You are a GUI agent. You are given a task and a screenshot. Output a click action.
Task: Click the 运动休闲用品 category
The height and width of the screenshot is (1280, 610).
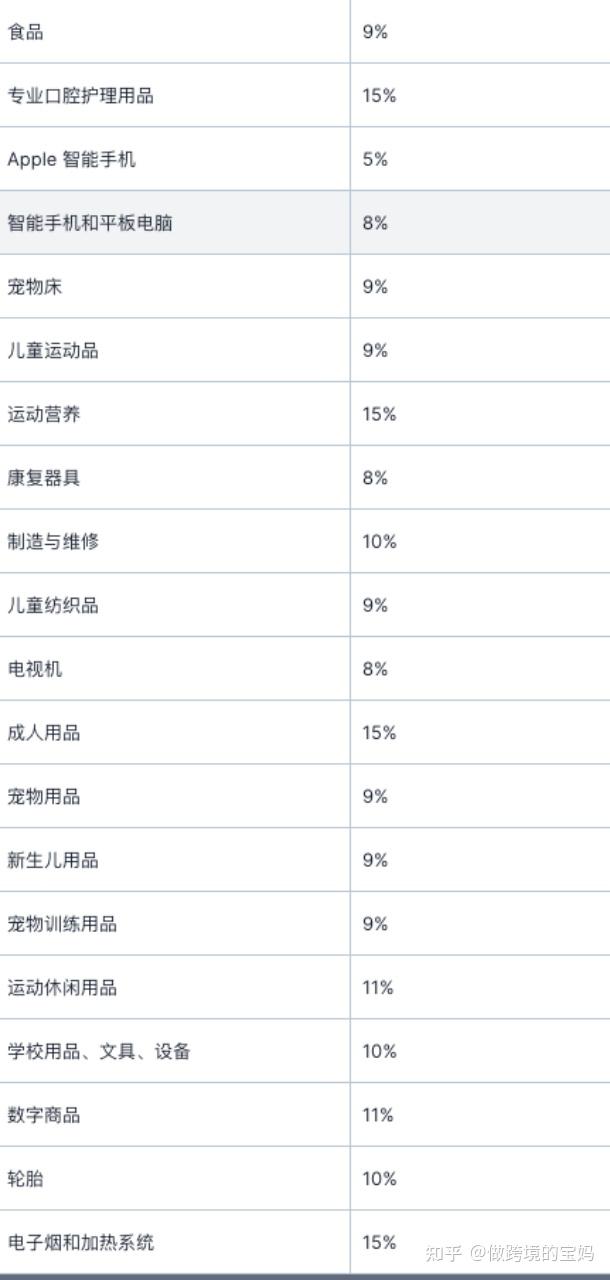coord(62,988)
